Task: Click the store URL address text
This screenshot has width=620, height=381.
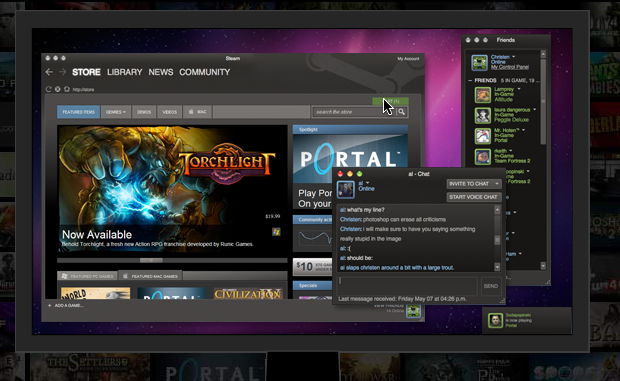Action: pos(83,89)
